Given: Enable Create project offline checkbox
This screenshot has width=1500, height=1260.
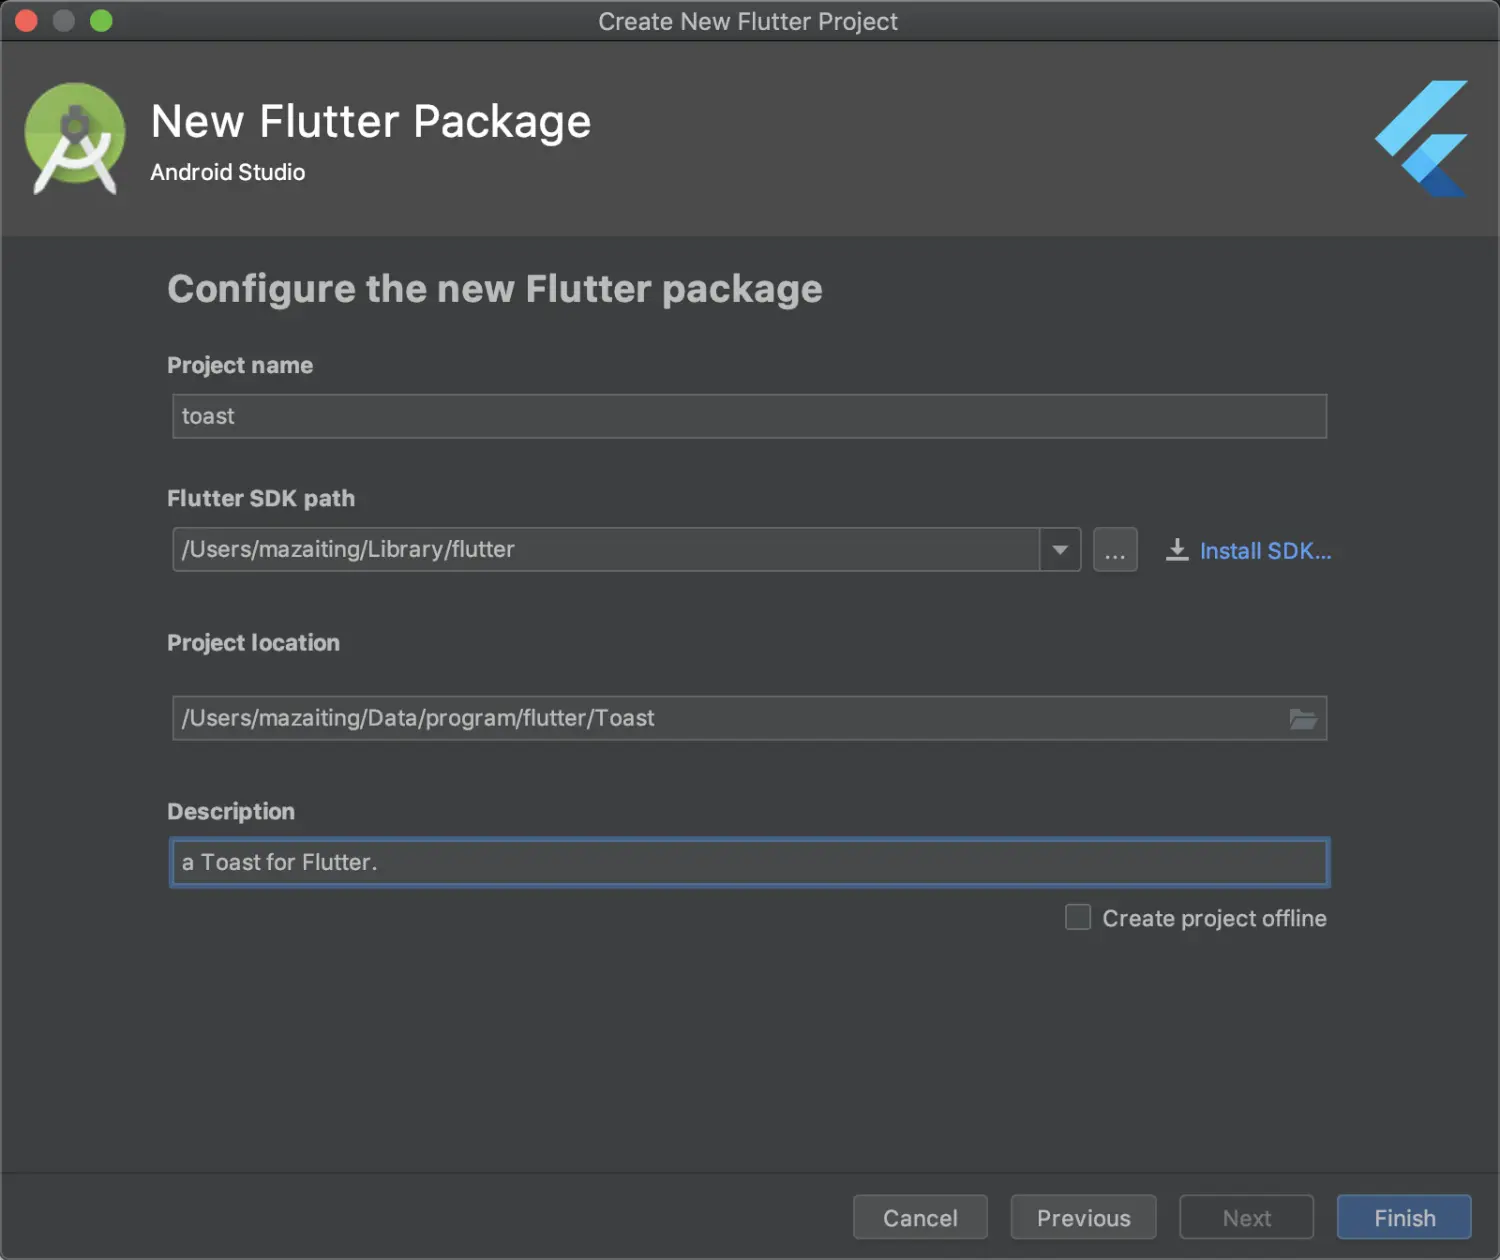Looking at the screenshot, I should pos(1078,917).
